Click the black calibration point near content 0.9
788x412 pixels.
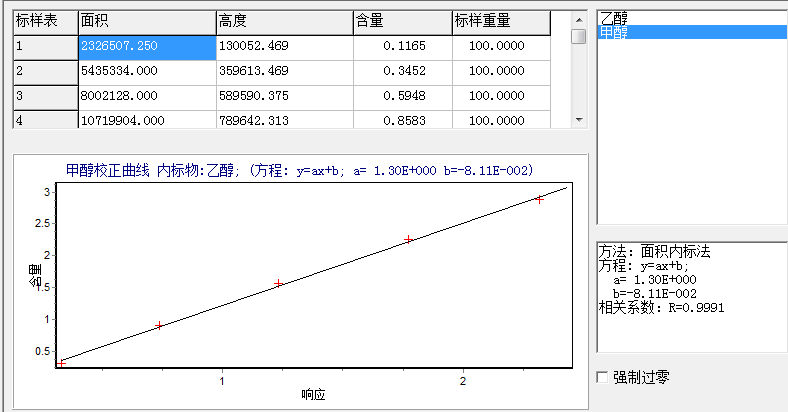point(159,325)
